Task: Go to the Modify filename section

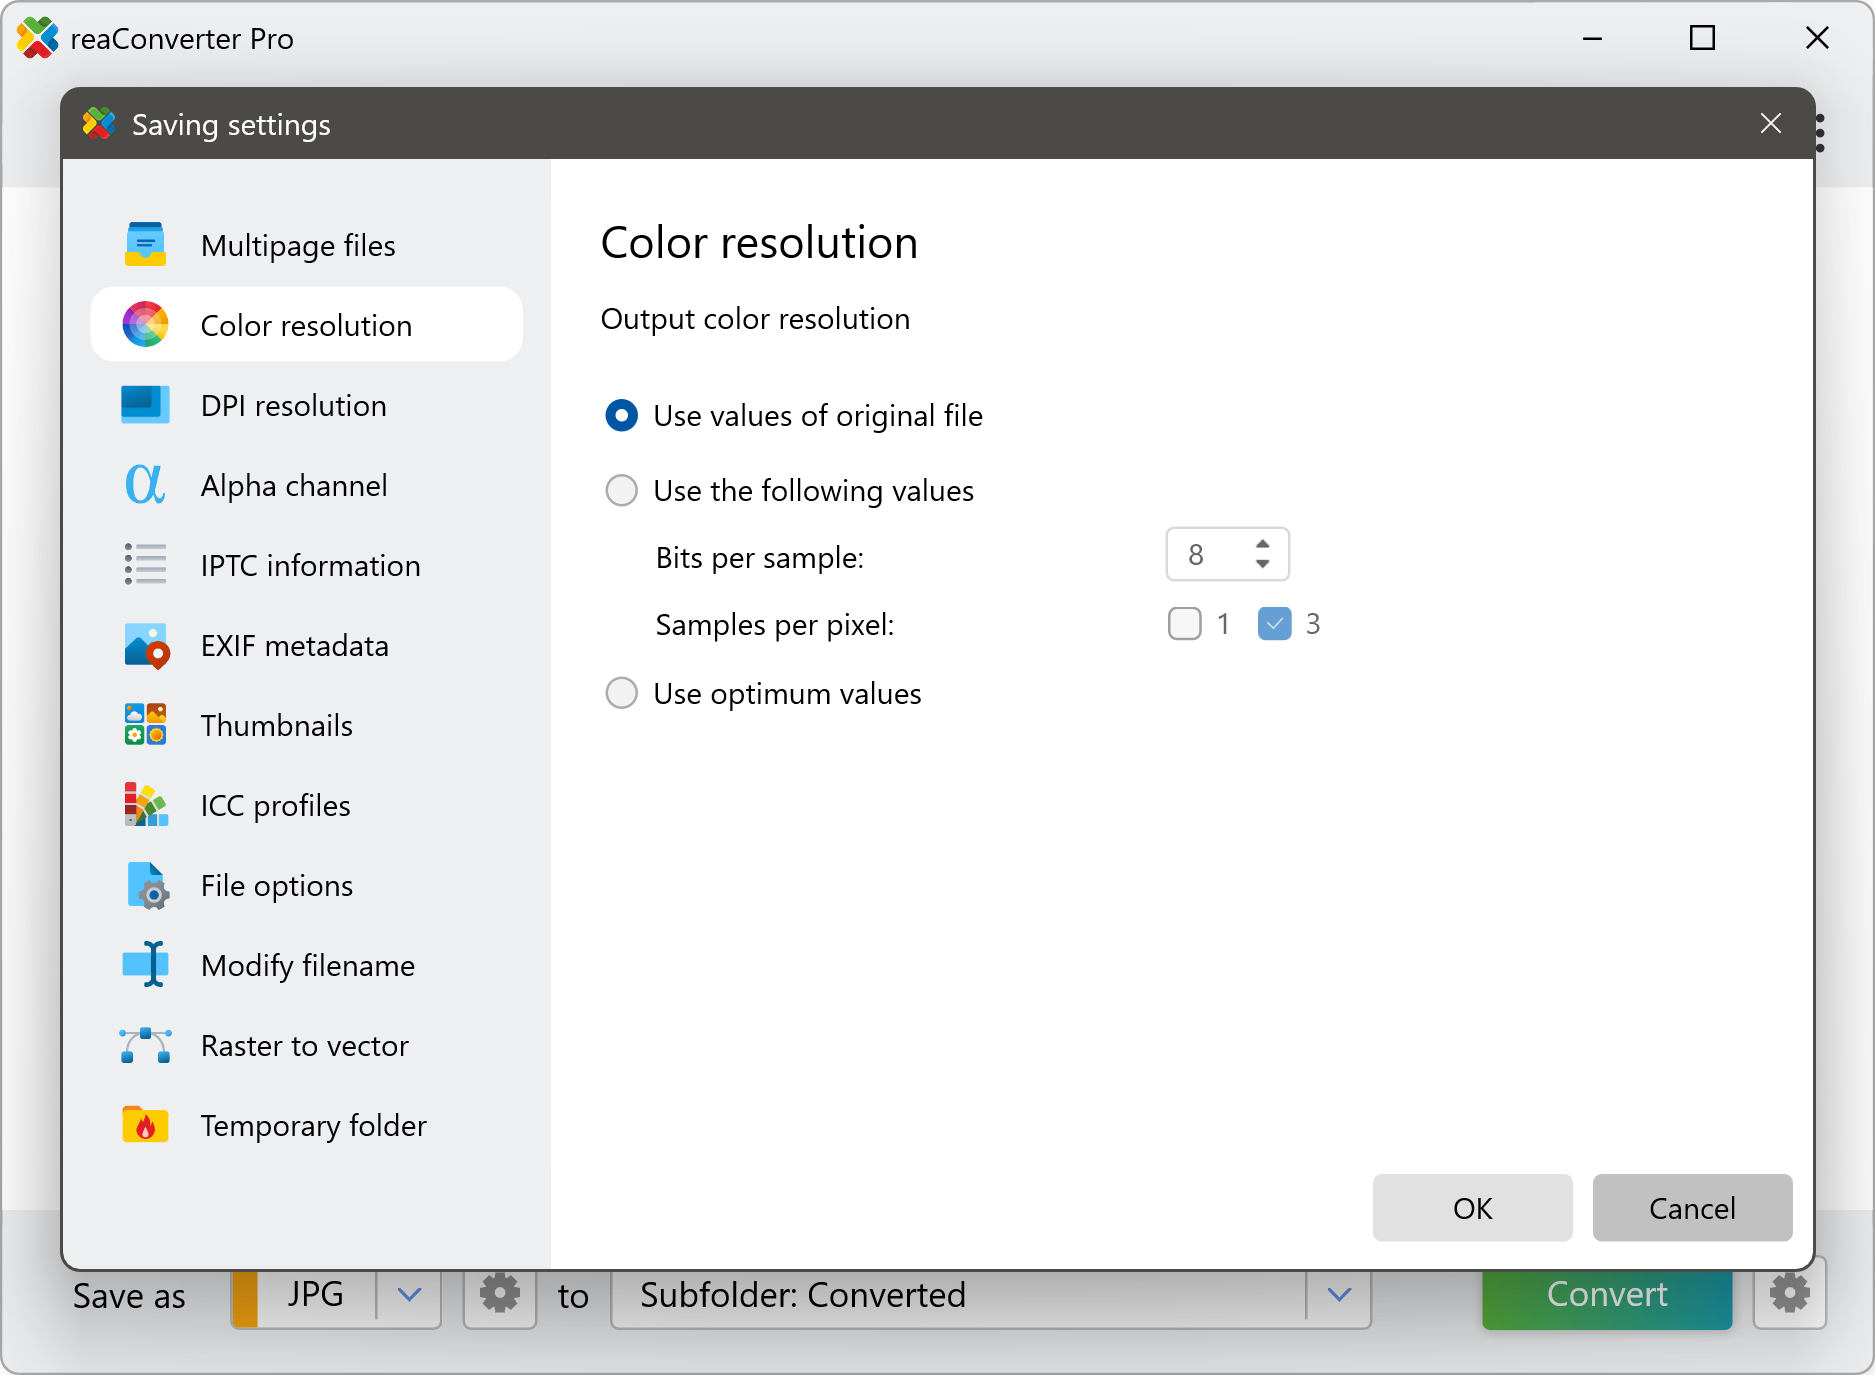Action: tap(307, 966)
